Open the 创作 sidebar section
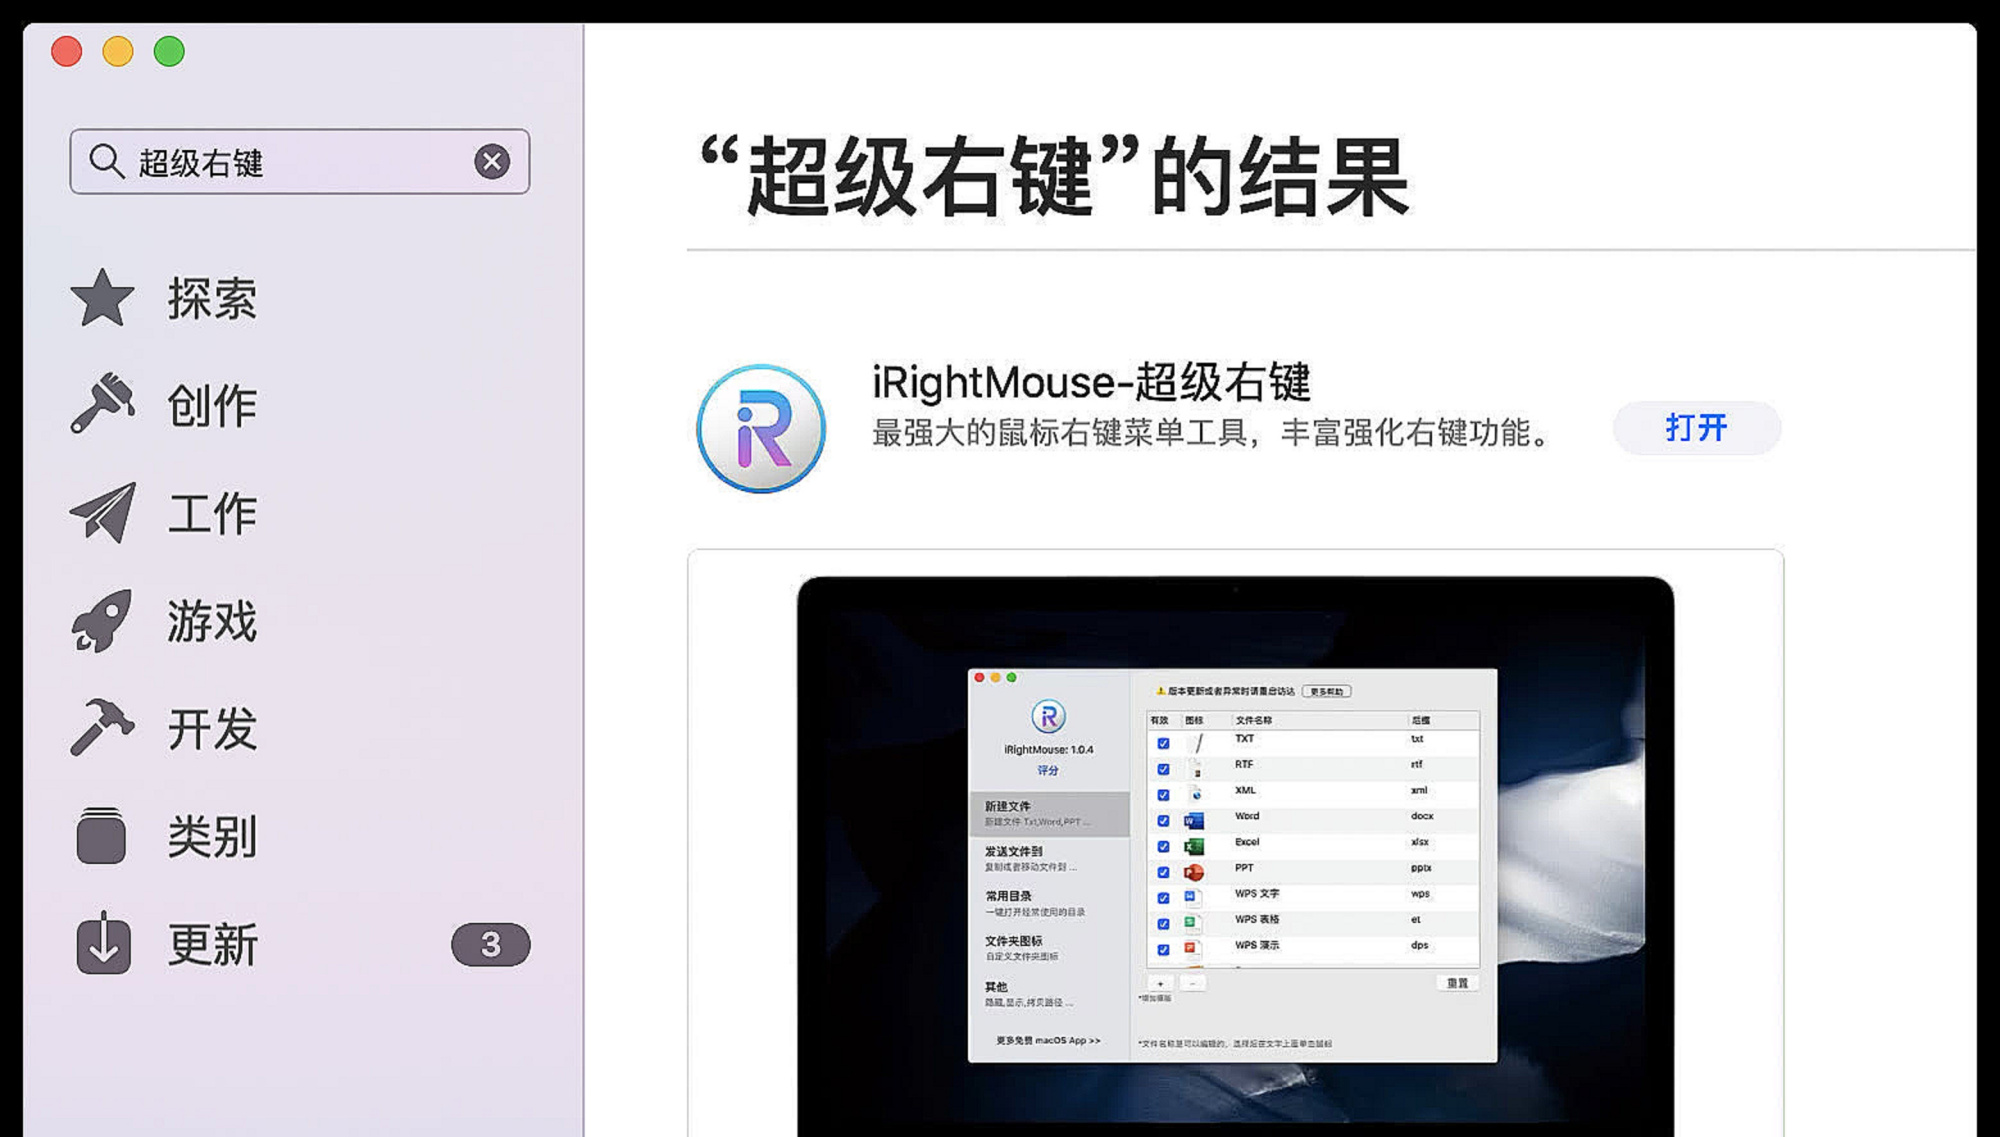Image resolution: width=2000 pixels, height=1137 pixels. tap(212, 405)
